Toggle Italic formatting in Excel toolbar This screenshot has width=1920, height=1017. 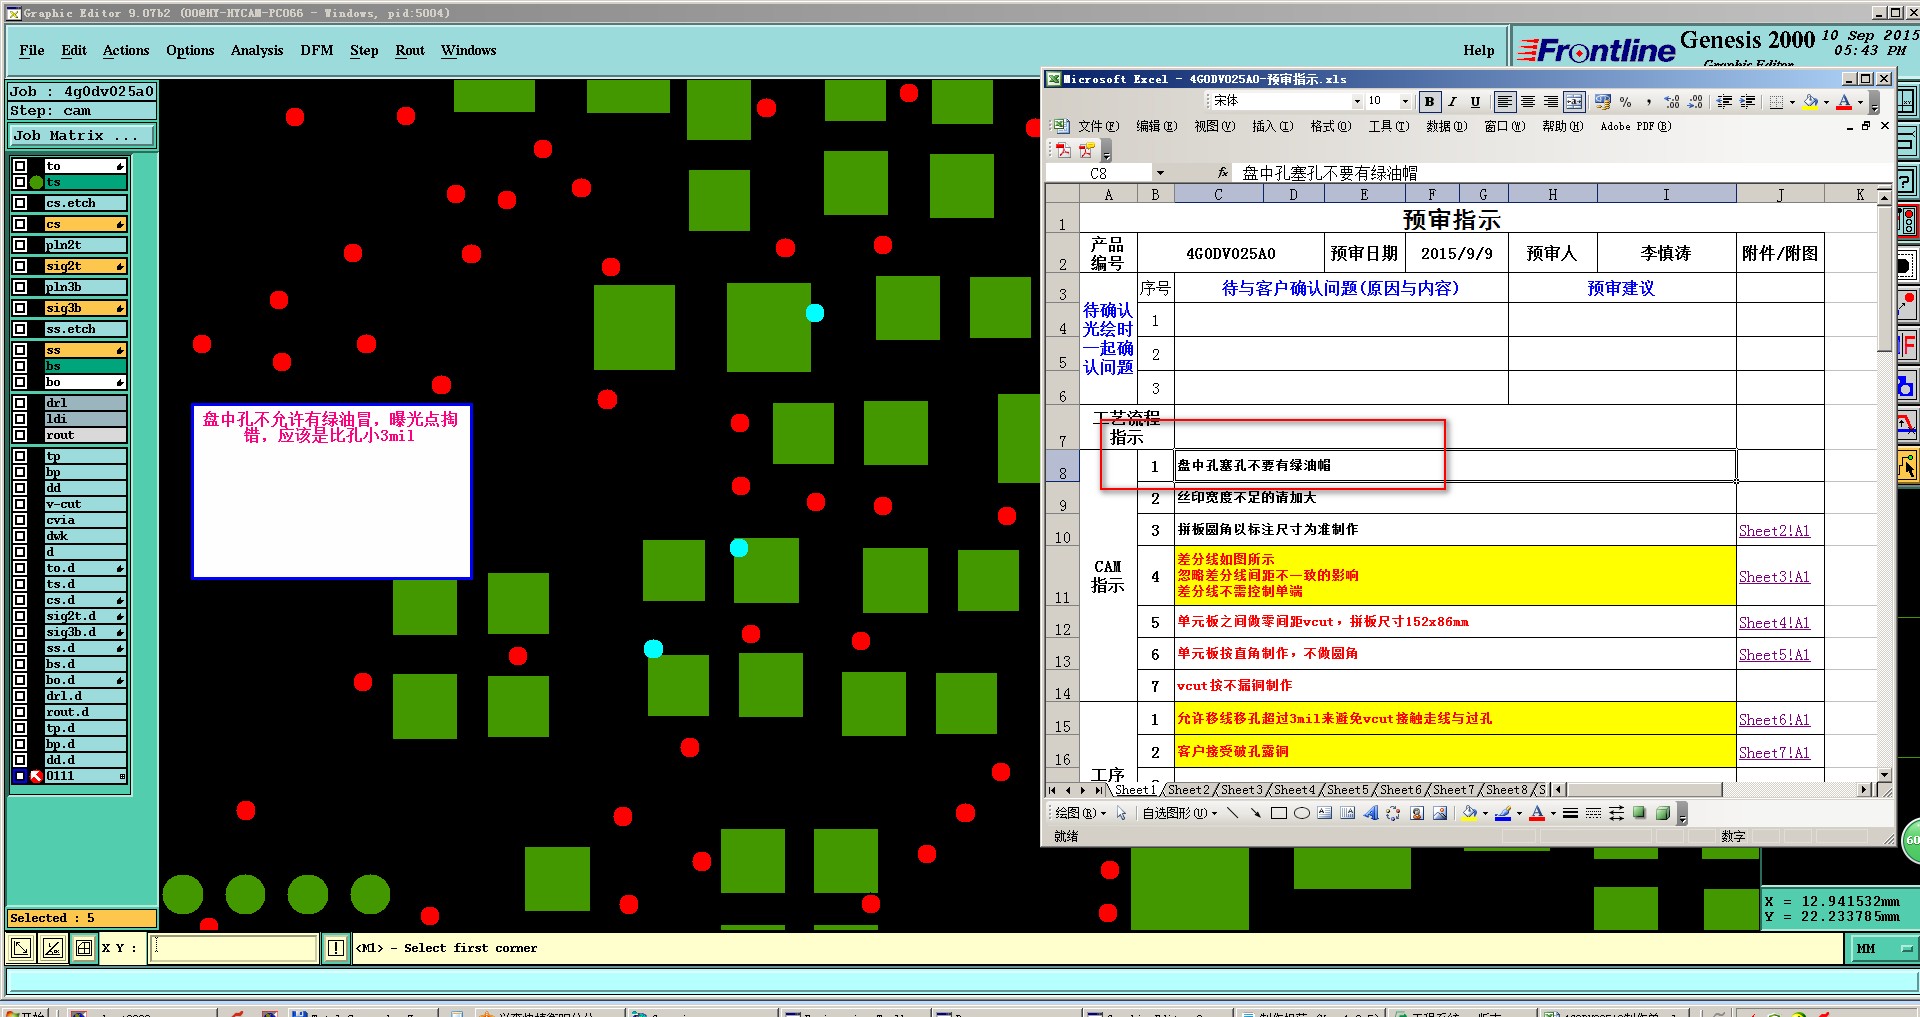[1452, 102]
